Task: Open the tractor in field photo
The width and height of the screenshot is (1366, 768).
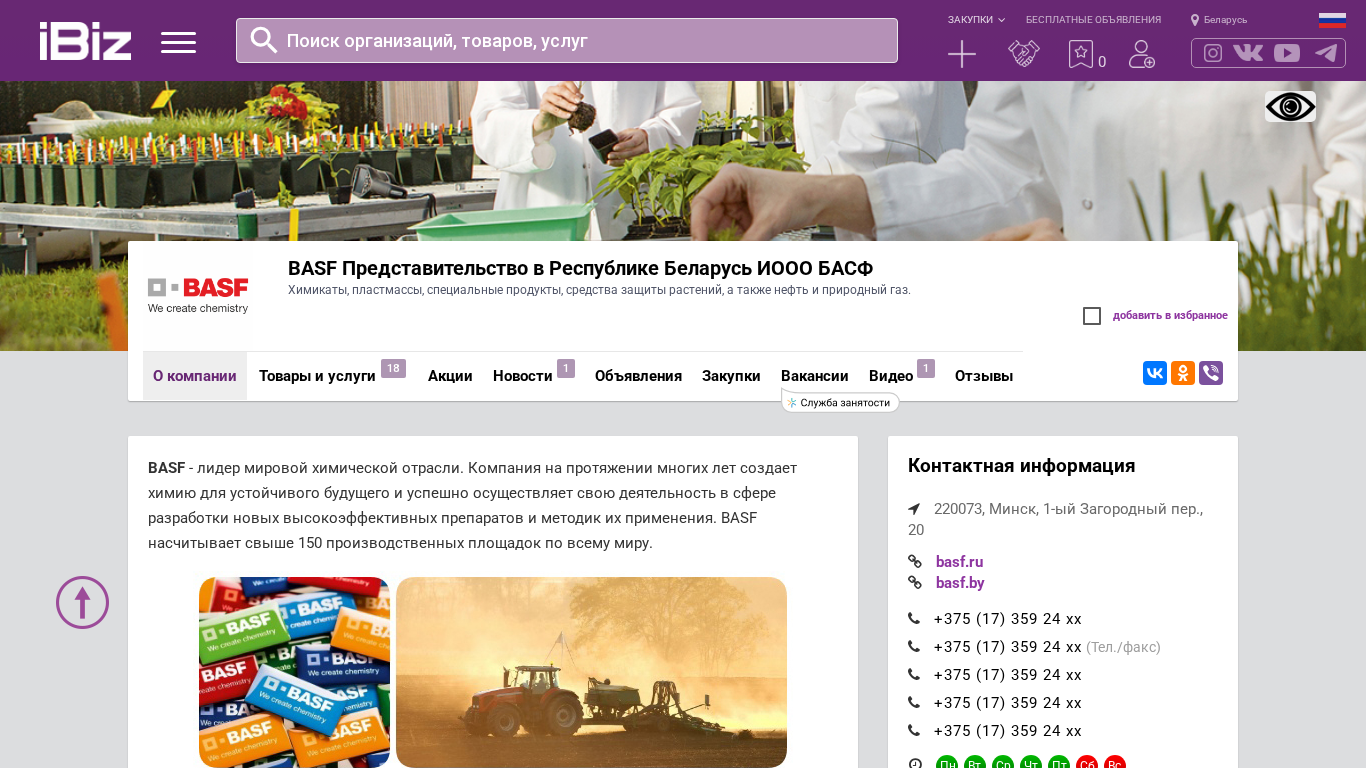Action: [591, 672]
